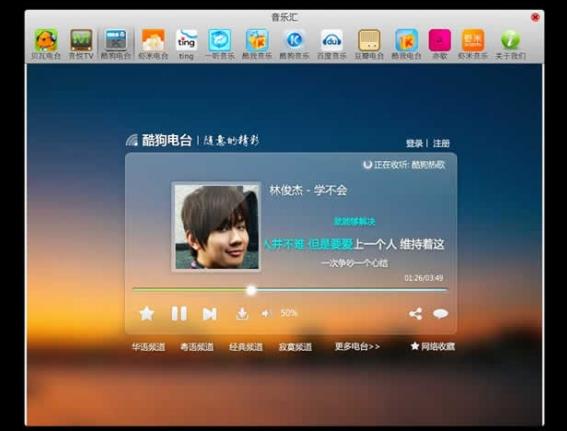Viewport: 567px width, 431px height.
Task: Open the 音悦TV icon in toolbar
Action: pos(81,44)
